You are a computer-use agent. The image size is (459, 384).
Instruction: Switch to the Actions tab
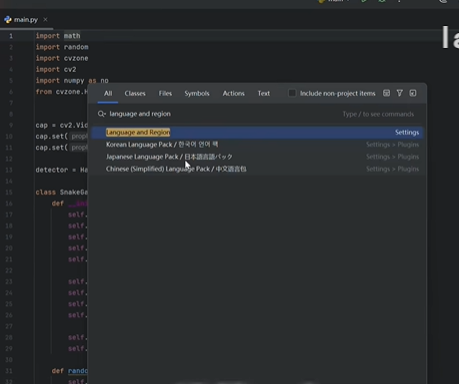click(x=234, y=94)
